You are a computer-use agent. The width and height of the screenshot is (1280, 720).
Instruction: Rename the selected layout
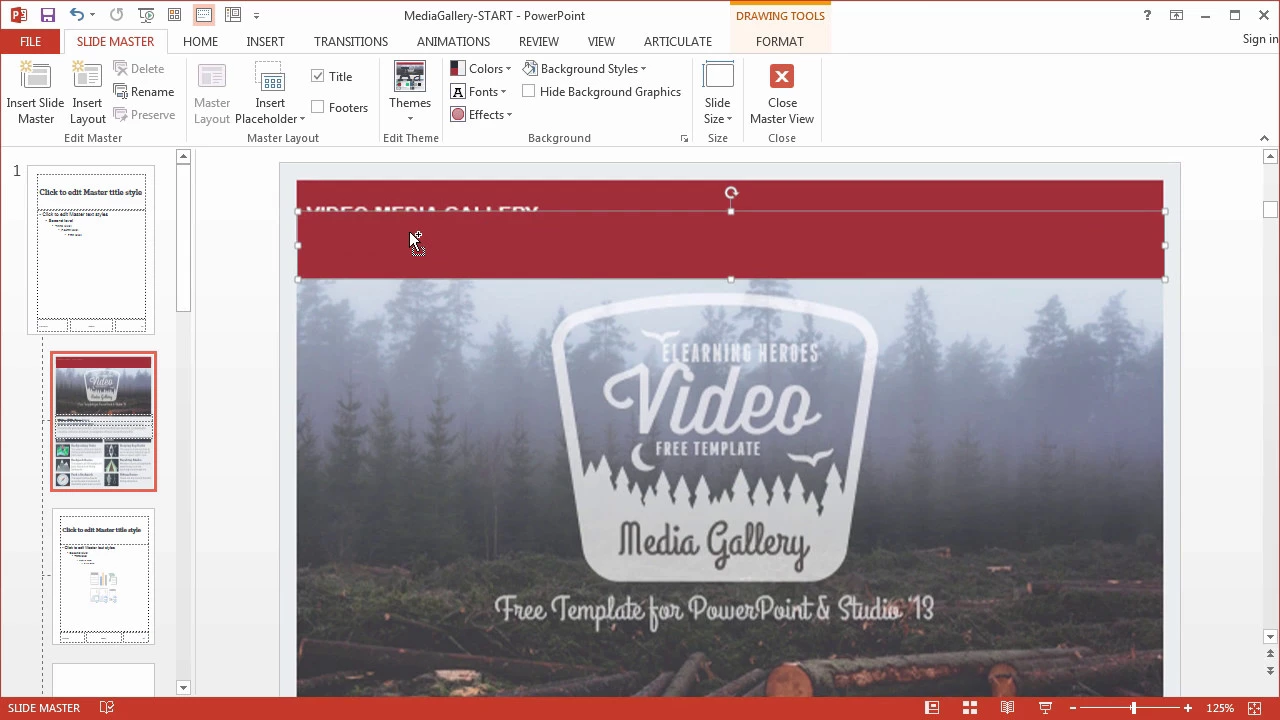144,92
